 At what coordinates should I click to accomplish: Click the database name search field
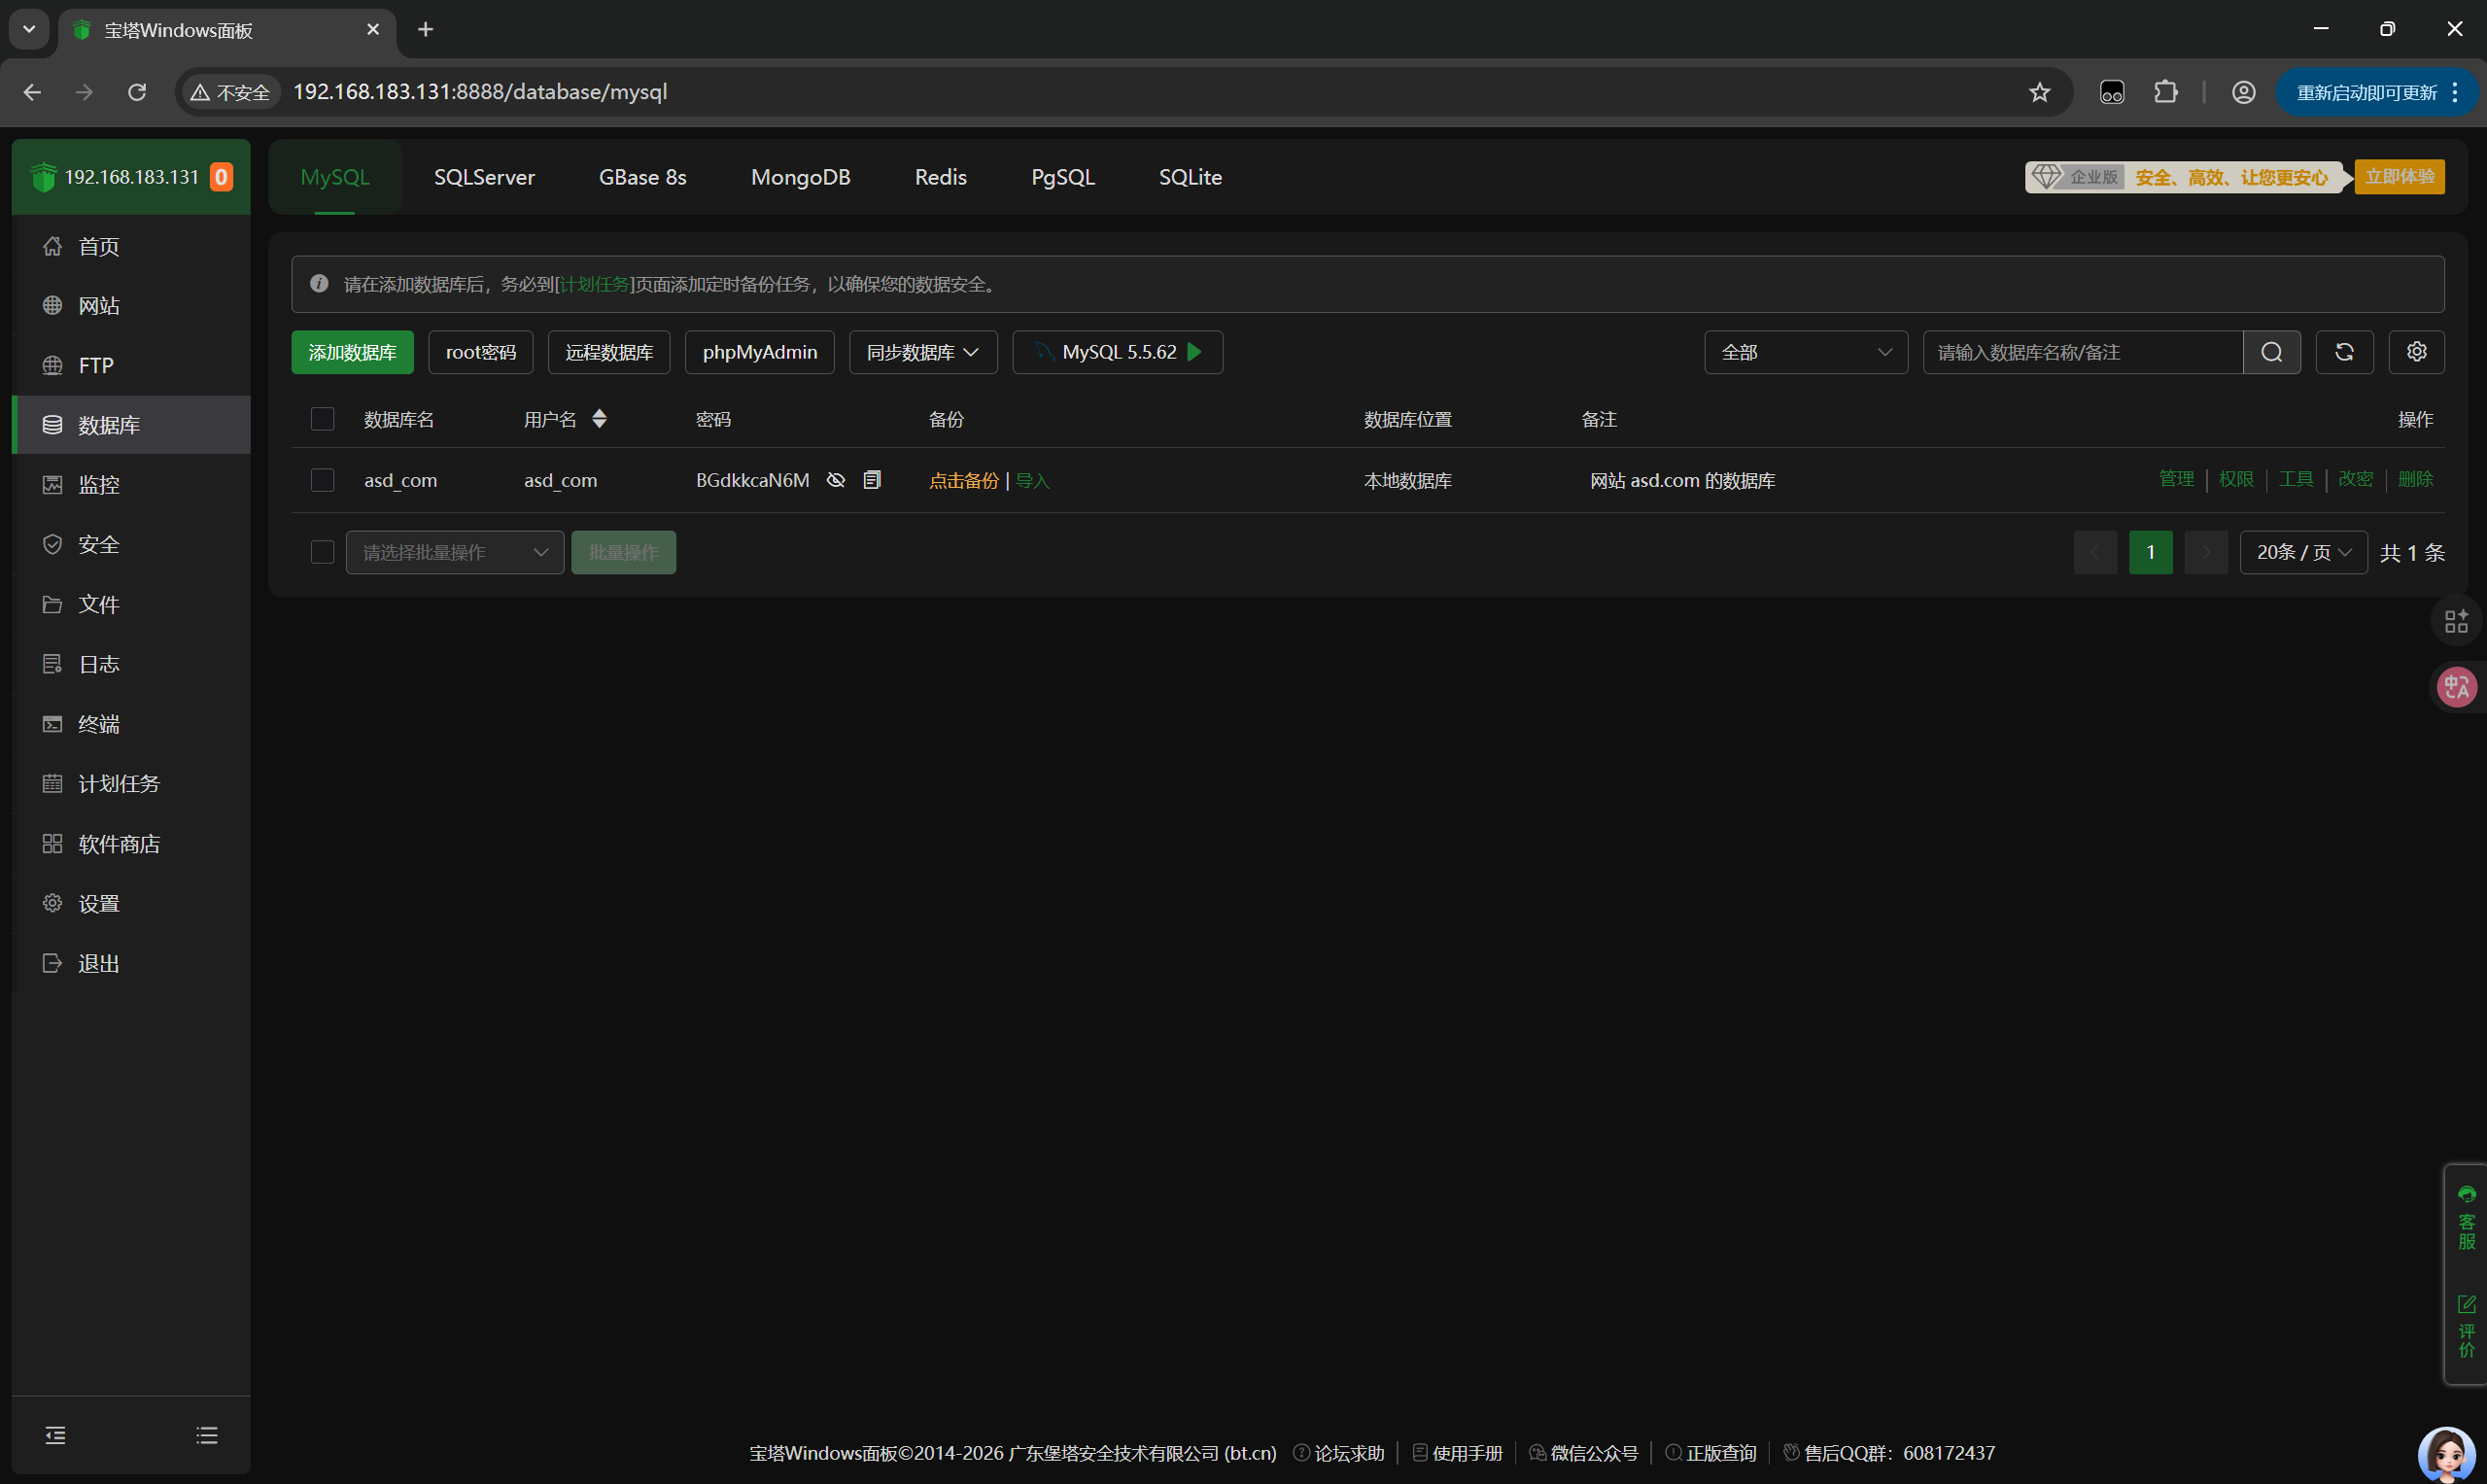point(2082,352)
